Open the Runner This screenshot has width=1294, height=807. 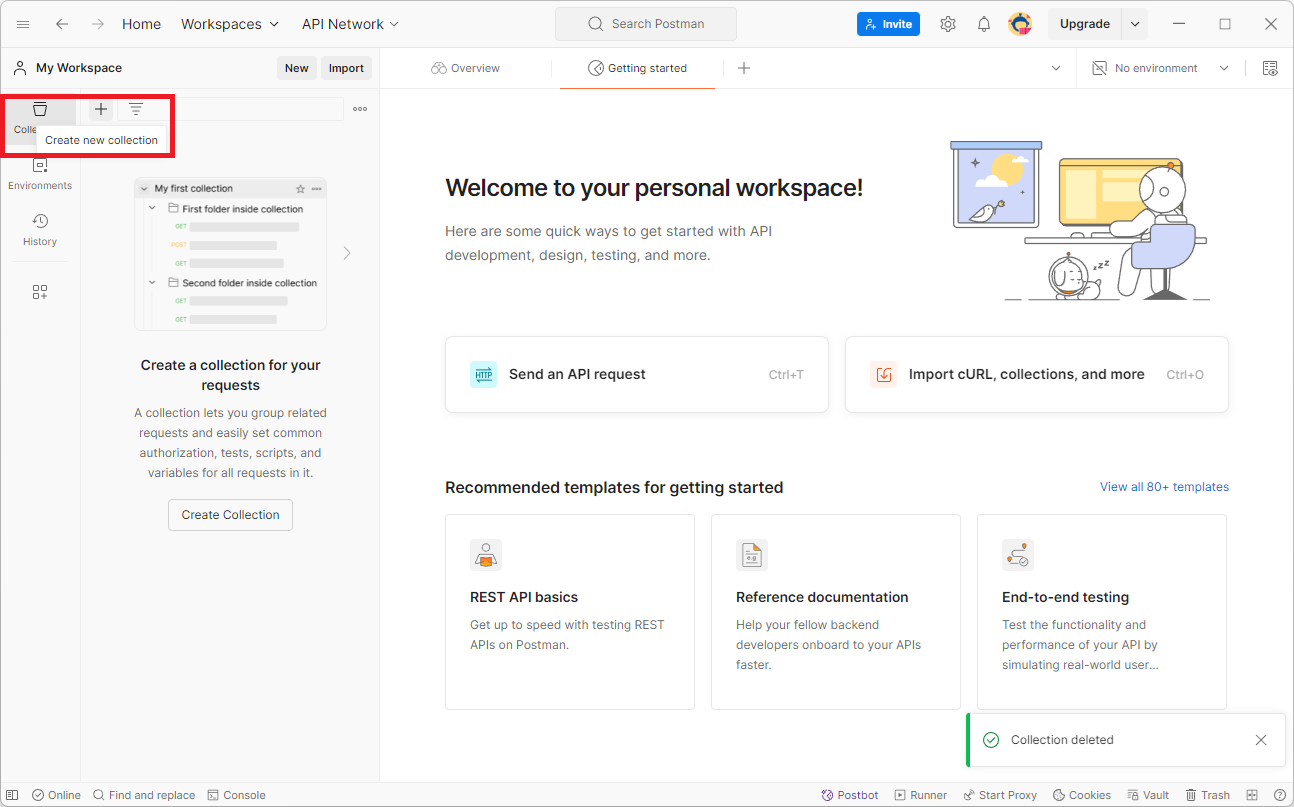[921, 795]
